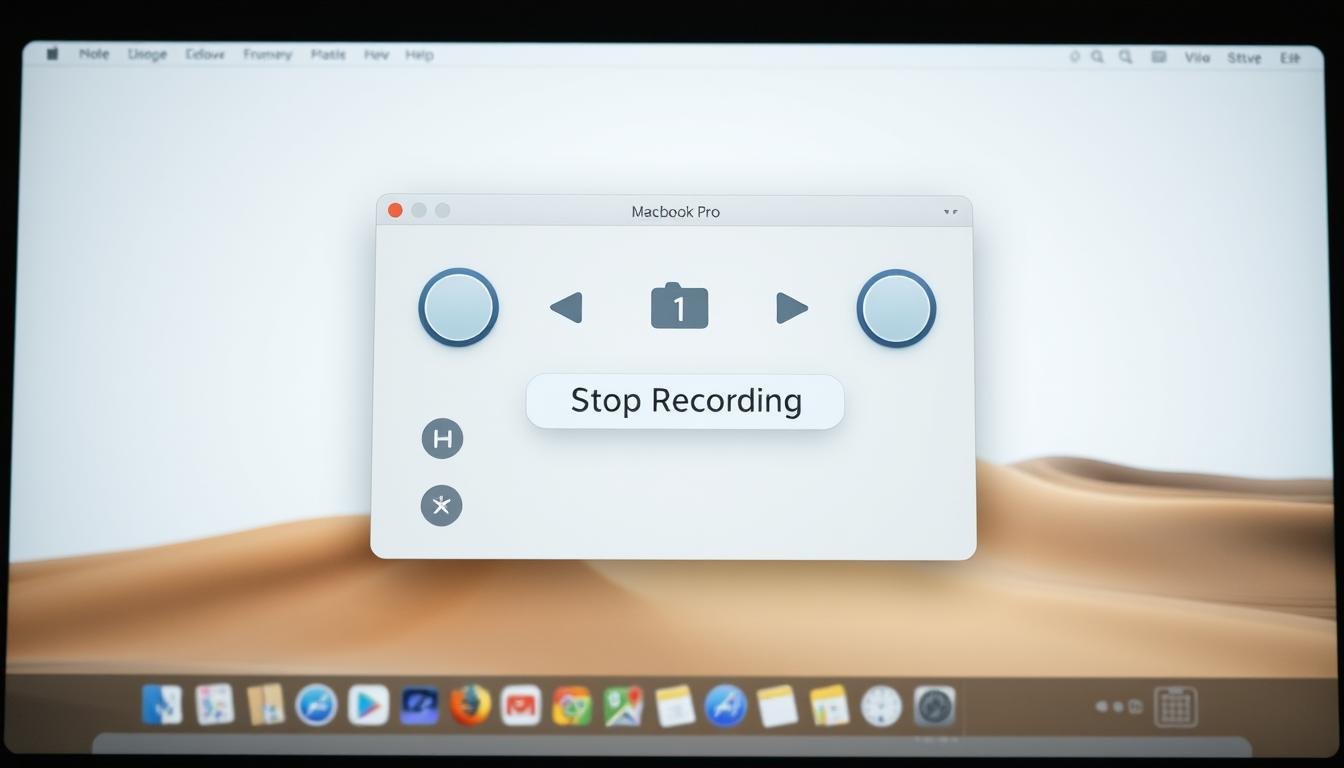Click the round button left of the arrows
The image size is (1344, 768).
pos(458,307)
